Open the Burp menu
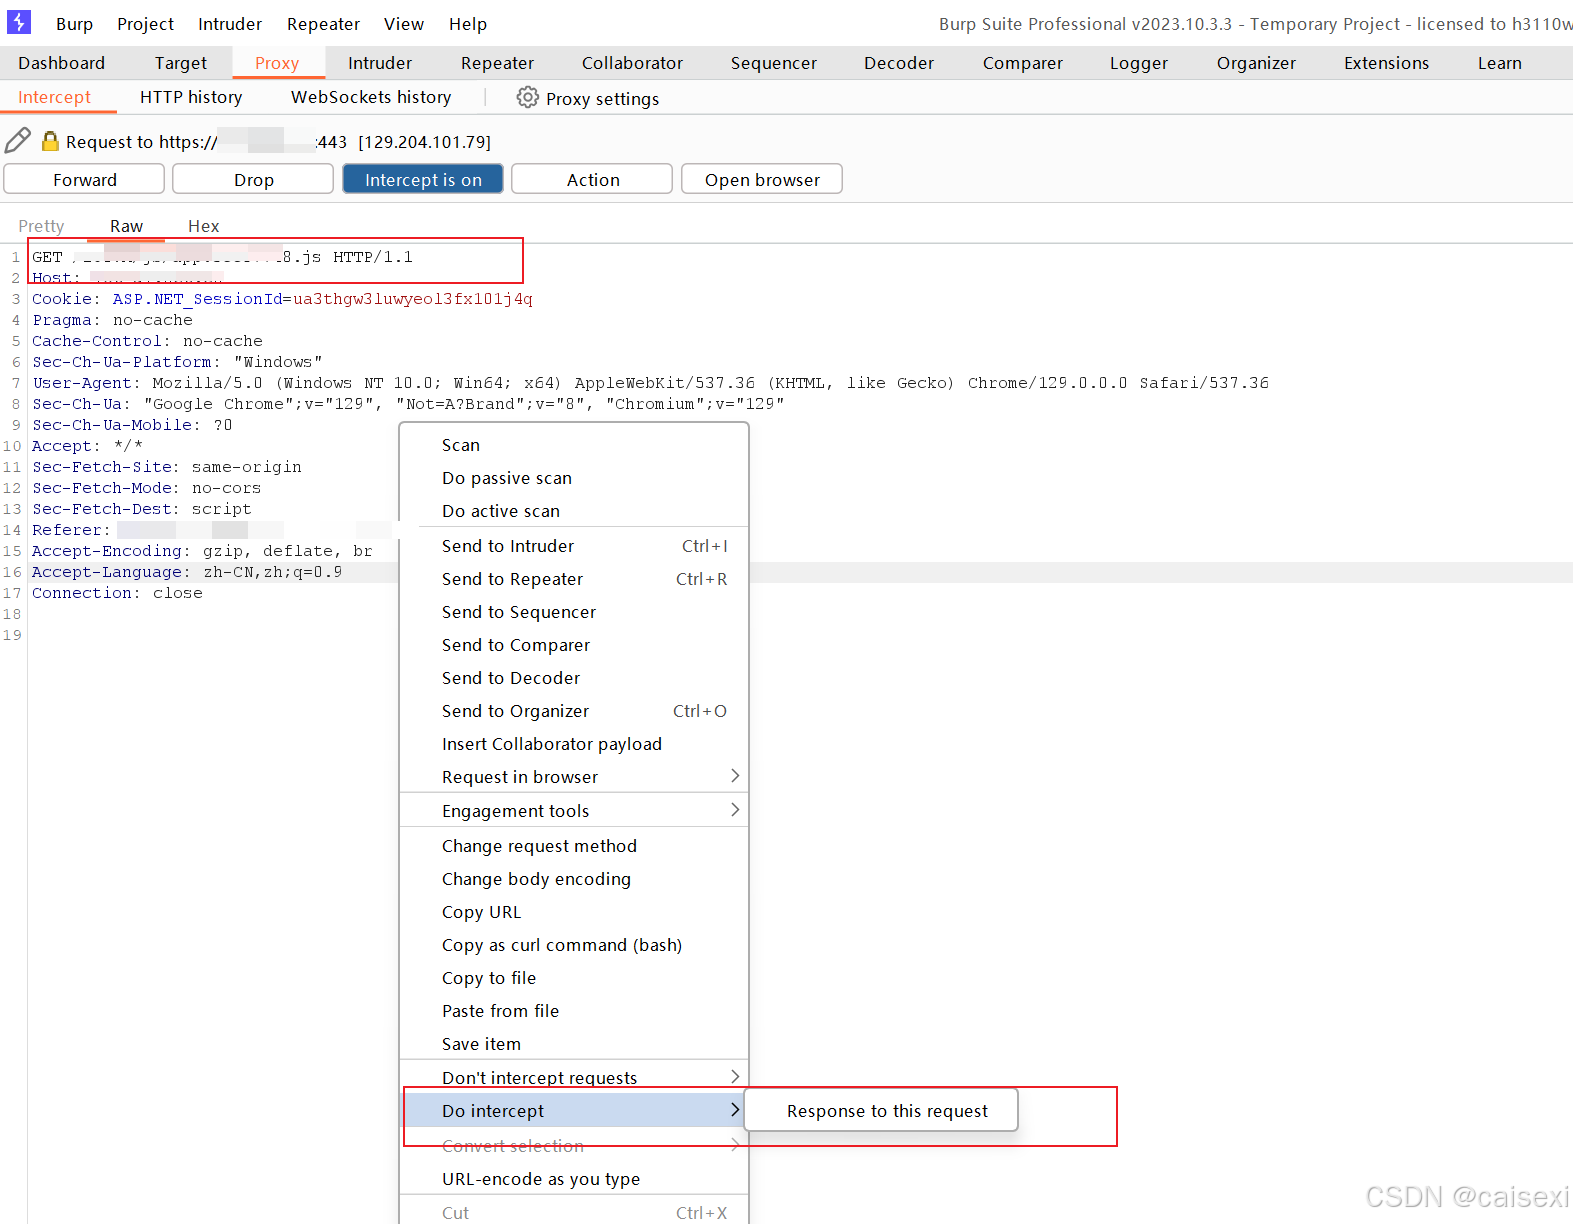The height and width of the screenshot is (1224, 1573). [74, 24]
